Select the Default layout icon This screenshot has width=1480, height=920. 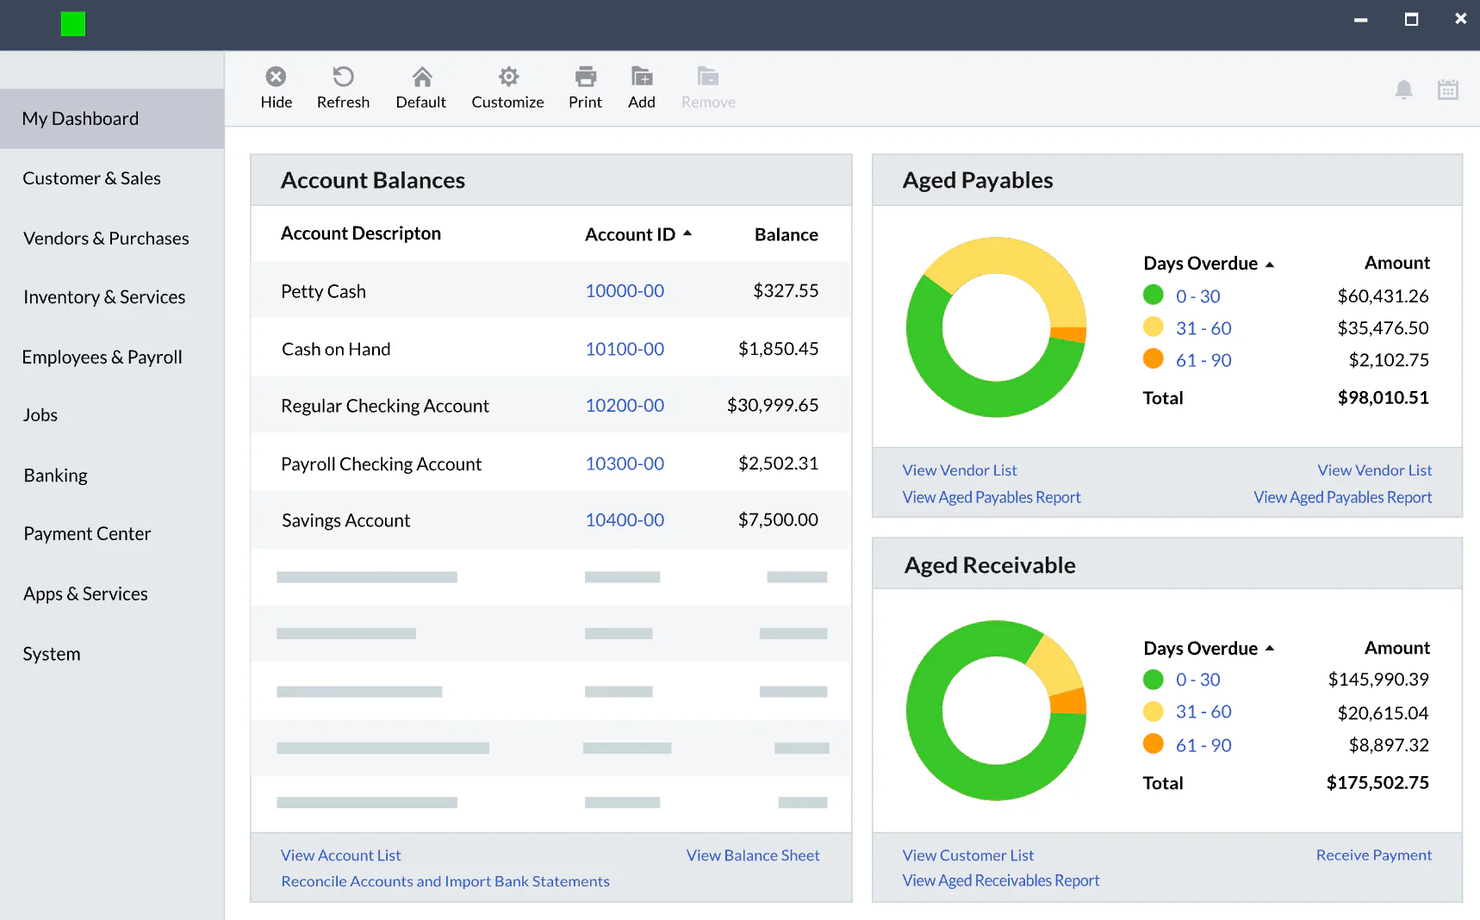420,87
